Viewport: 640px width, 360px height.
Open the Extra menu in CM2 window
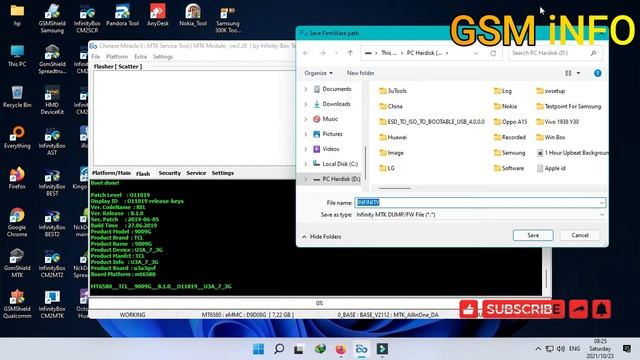tap(140, 56)
